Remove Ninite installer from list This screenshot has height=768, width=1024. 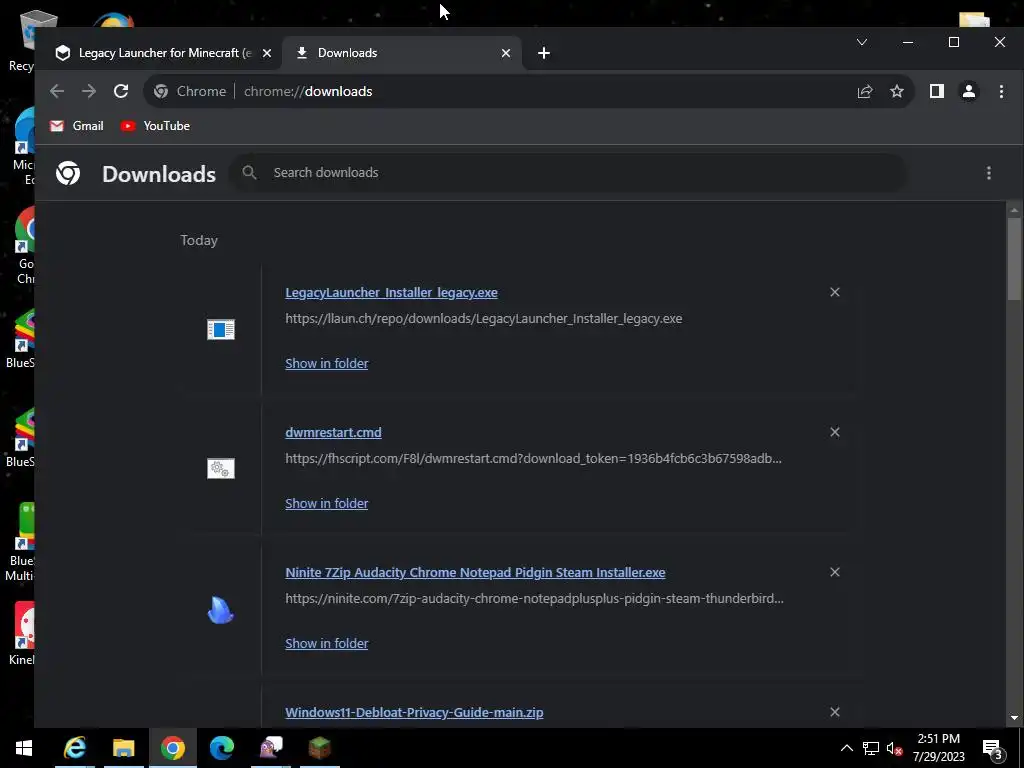coord(835,571)
